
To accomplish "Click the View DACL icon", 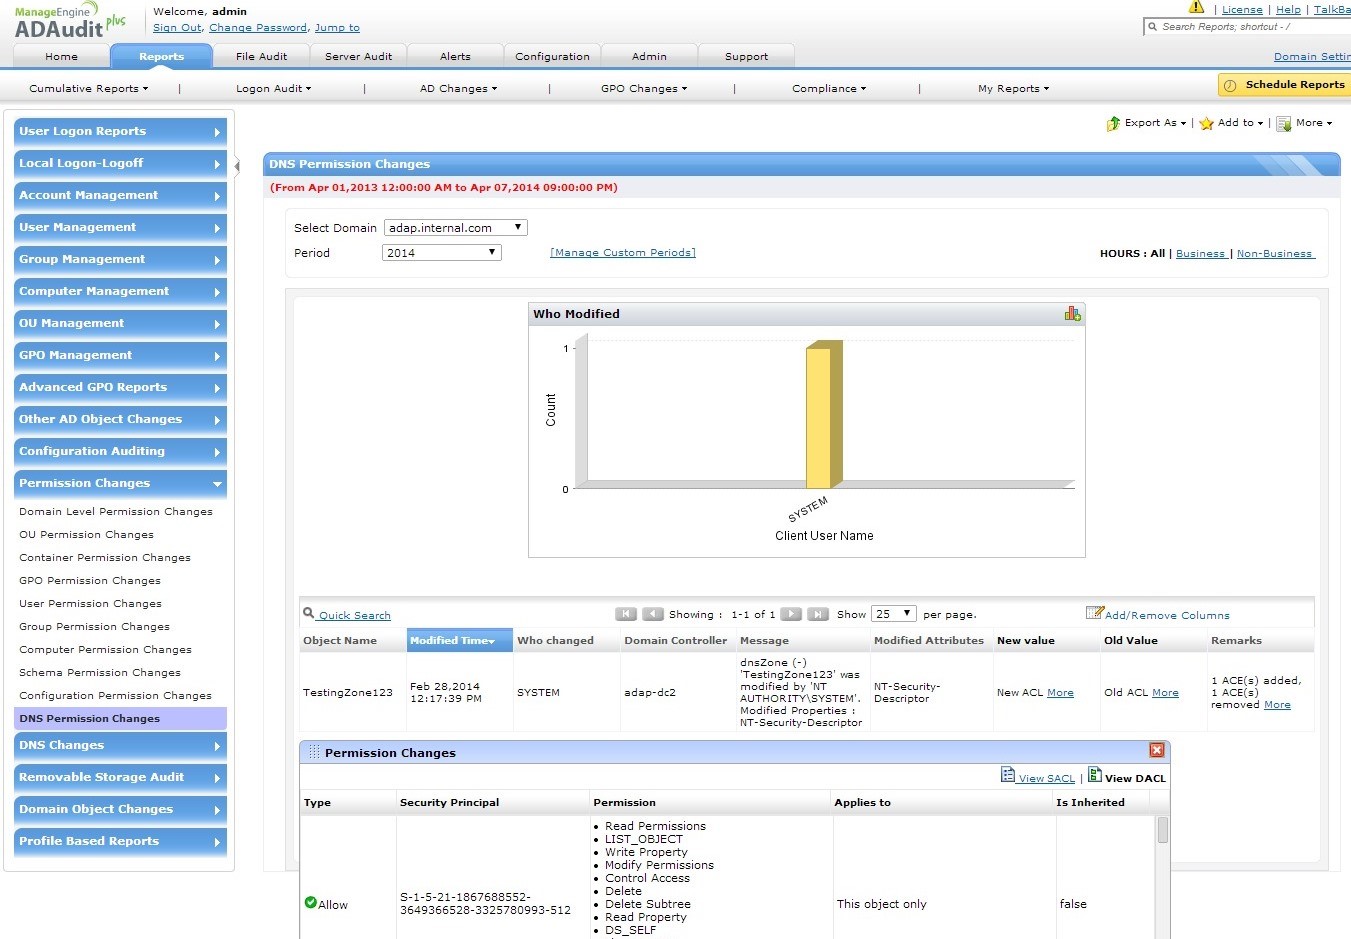I will (x=1095, y=775).
